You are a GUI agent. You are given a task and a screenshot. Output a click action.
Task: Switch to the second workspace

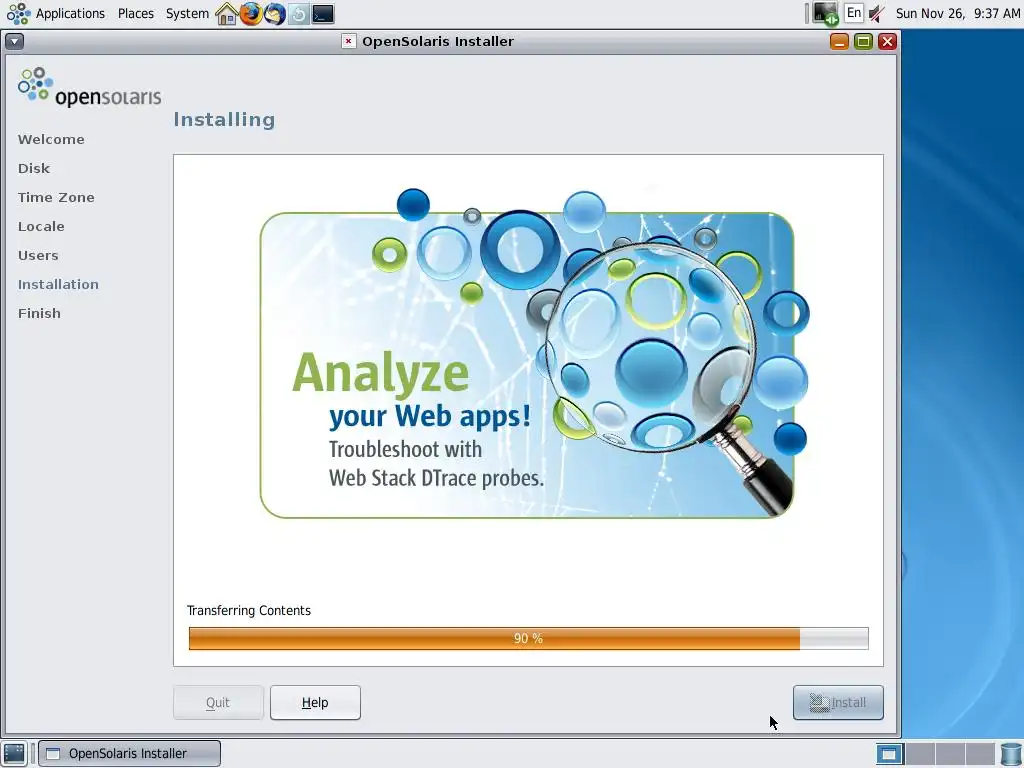[920, 754]
